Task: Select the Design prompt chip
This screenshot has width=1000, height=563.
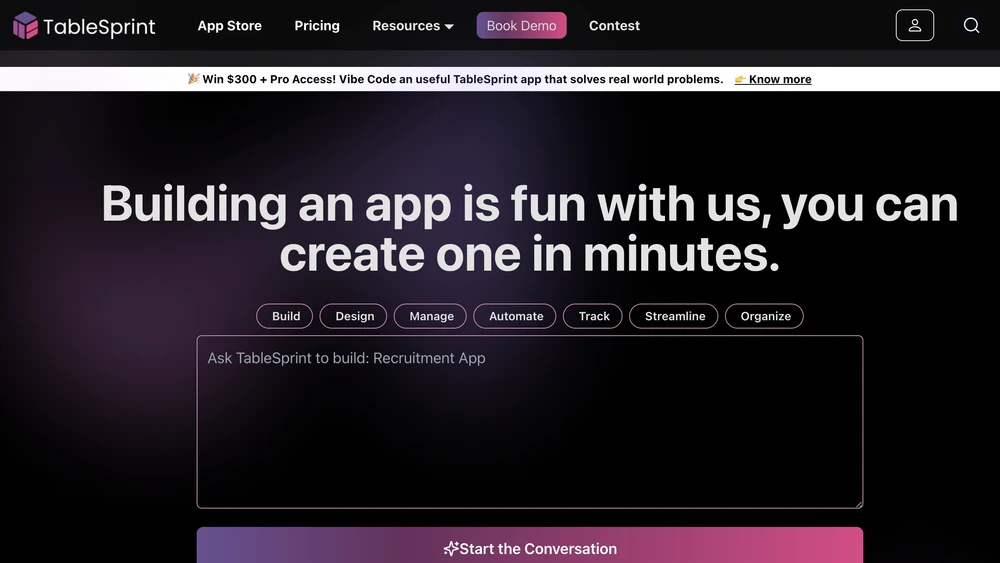Action: click(x=353, y=316)
